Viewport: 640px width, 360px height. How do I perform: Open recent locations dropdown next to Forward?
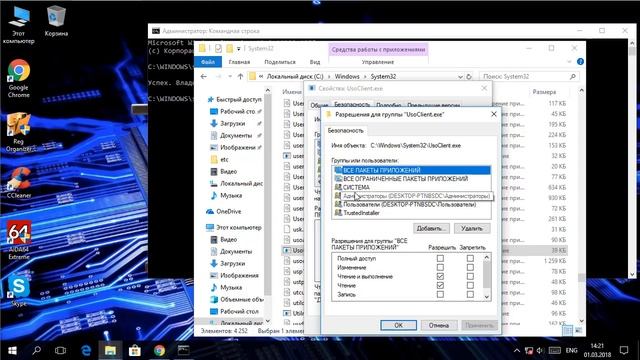click(230, 76)
